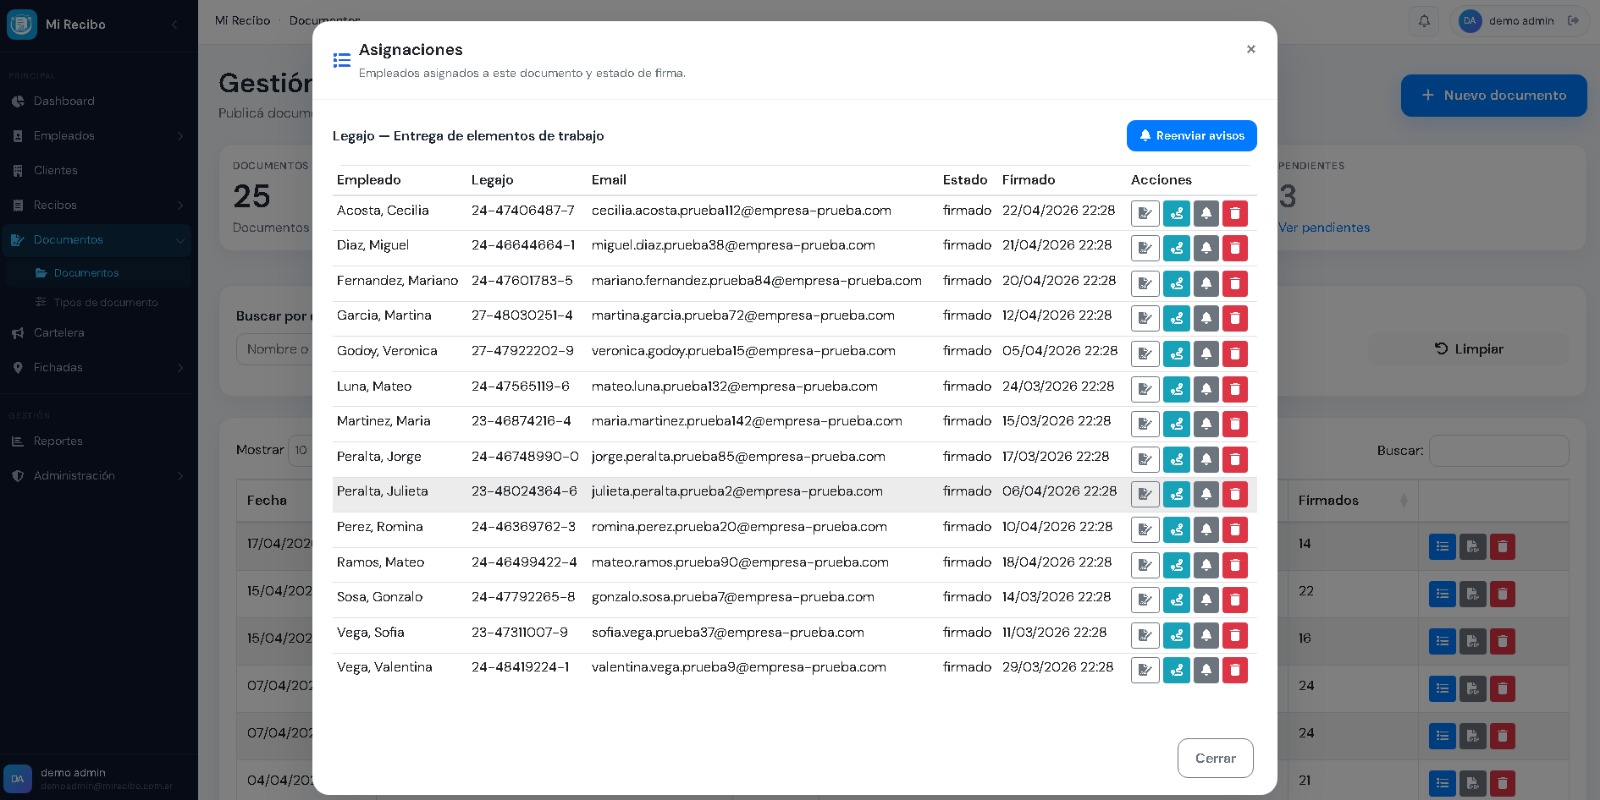Open signed document icon for Acosta, Cecilia

[1145, 213]
